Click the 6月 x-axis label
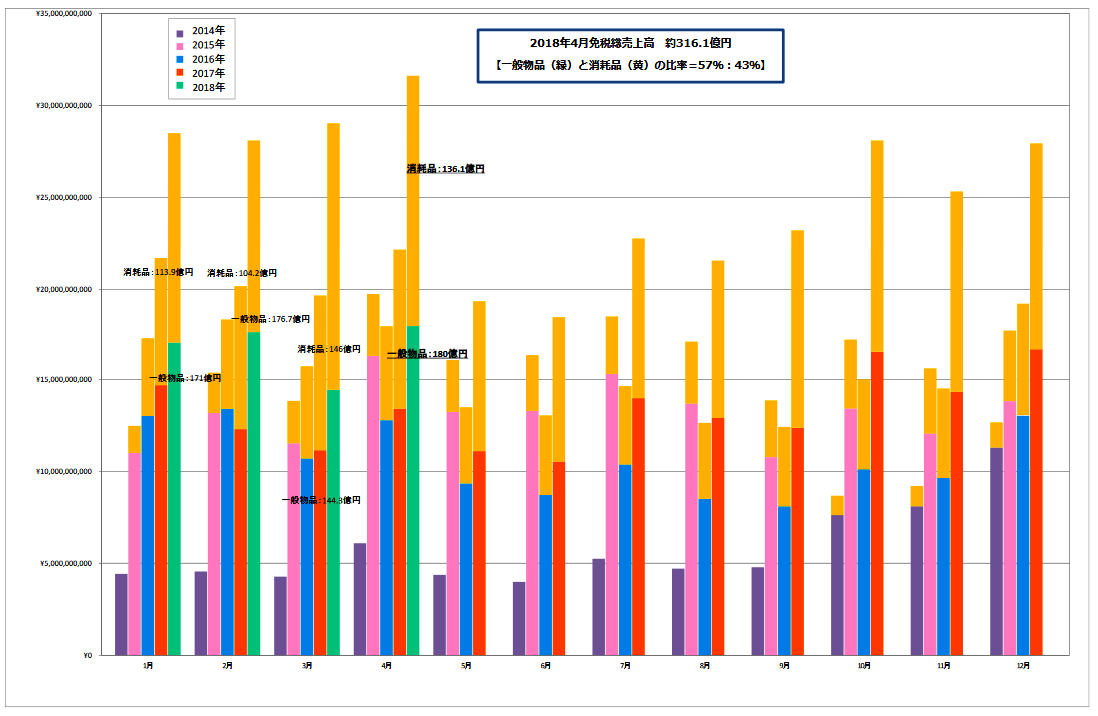 [545, 665]
